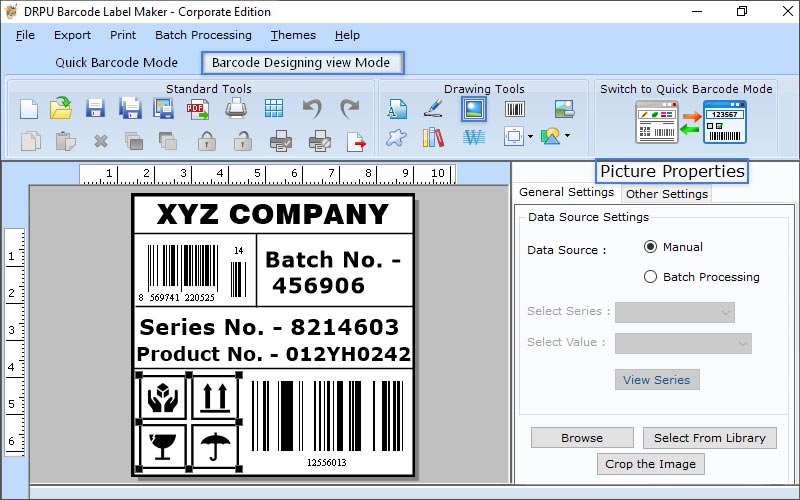Image resolution: width=800 pixels, height=500 pixels.
Task: Open the Select Value dropdown
Action: click(x=683, y=343)
